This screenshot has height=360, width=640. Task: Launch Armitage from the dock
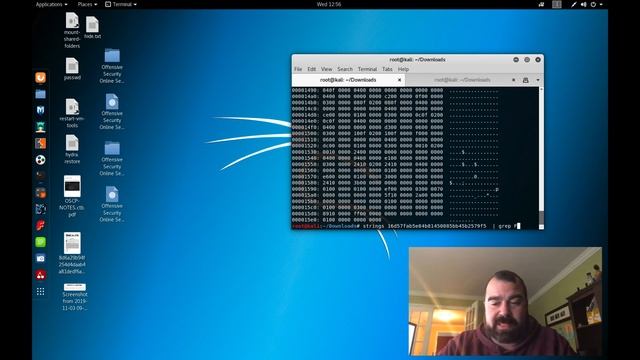tap(40, 127)
